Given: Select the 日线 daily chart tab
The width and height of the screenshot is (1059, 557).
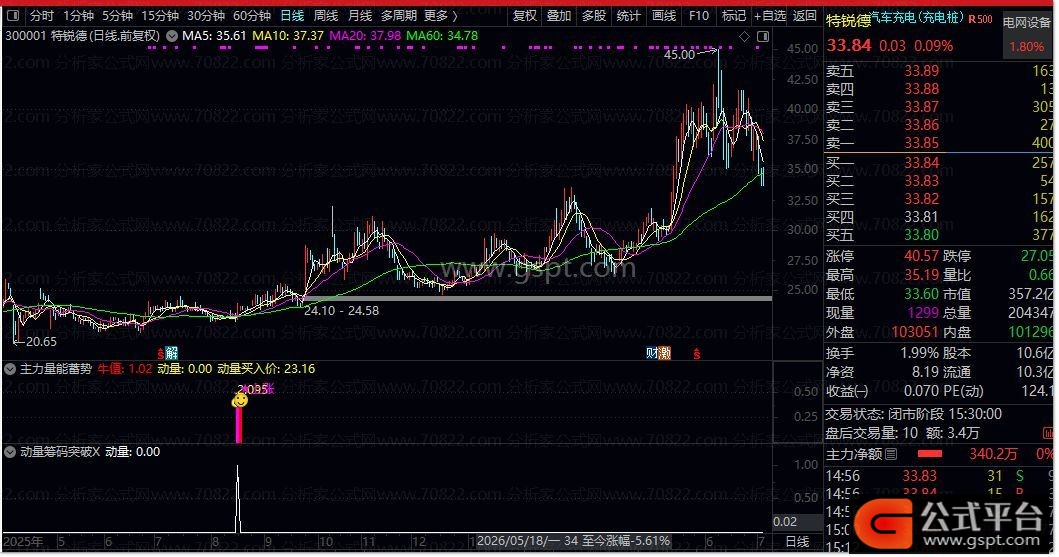Looking at the screenshot, I should pyautogui.click(x=292, y=16).
